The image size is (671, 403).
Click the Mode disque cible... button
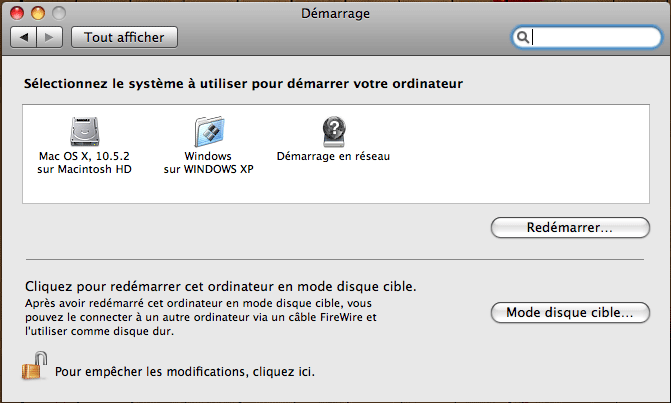tap(568, 312)
